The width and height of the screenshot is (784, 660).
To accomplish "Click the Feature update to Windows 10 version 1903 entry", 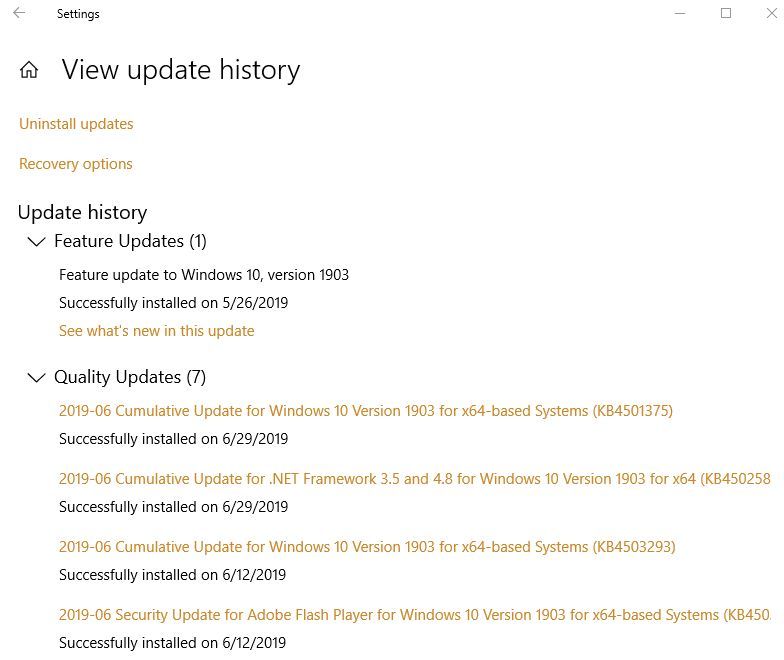I will [x=204, y=274].
